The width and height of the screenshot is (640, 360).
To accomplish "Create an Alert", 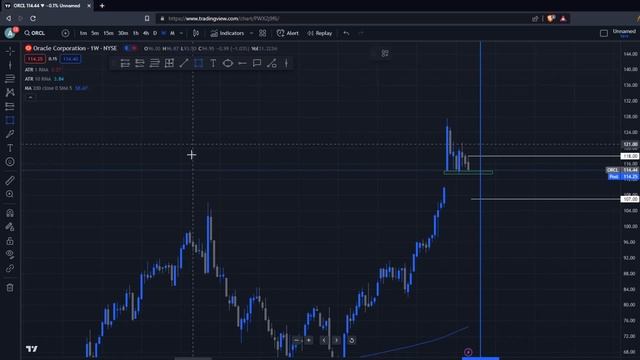I will click(x=287, y=33).
